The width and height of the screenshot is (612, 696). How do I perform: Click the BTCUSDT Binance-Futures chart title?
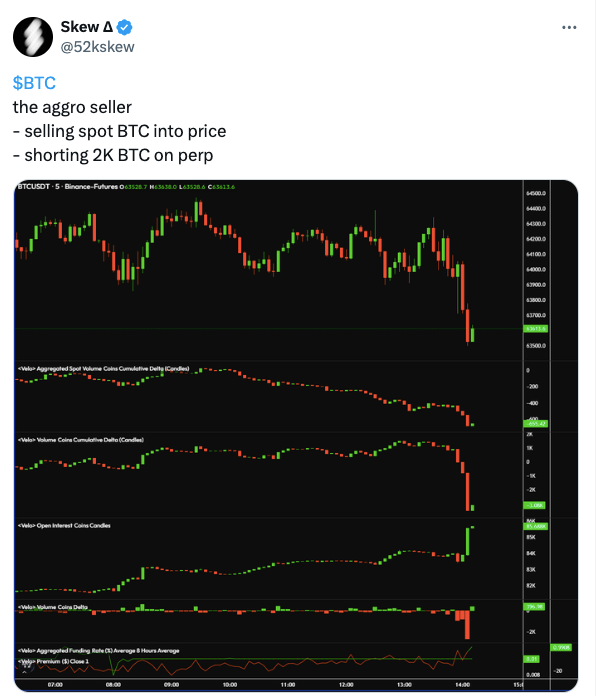pos(68,186)
